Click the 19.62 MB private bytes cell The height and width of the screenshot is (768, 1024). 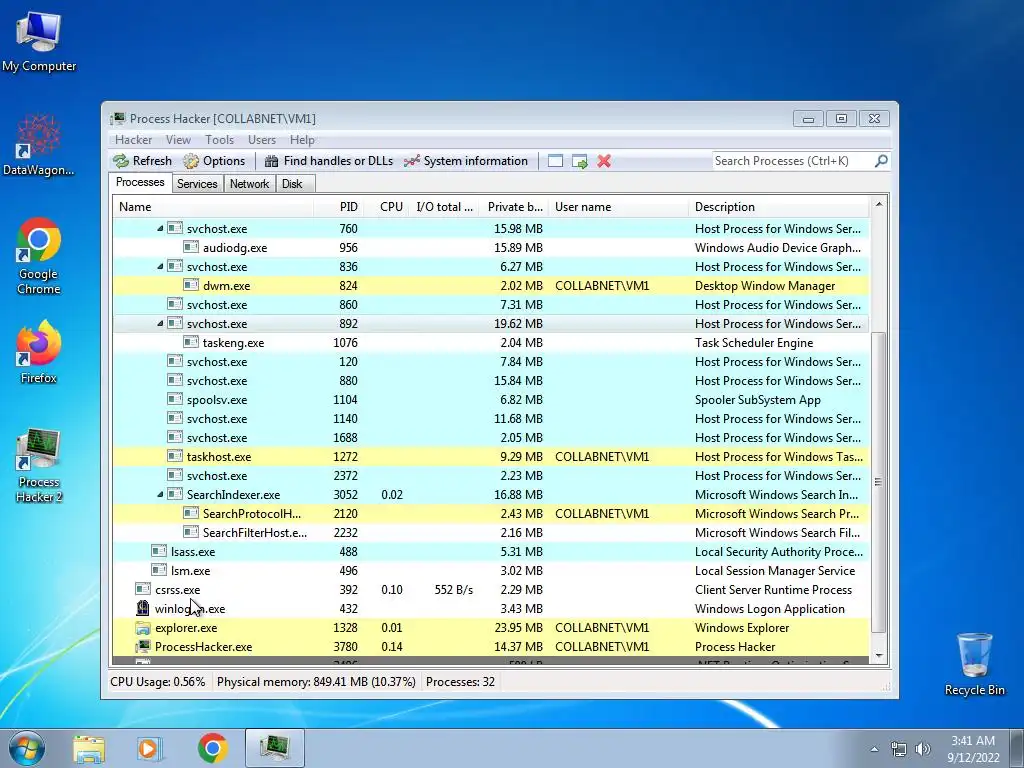click(x=518, y=323)
